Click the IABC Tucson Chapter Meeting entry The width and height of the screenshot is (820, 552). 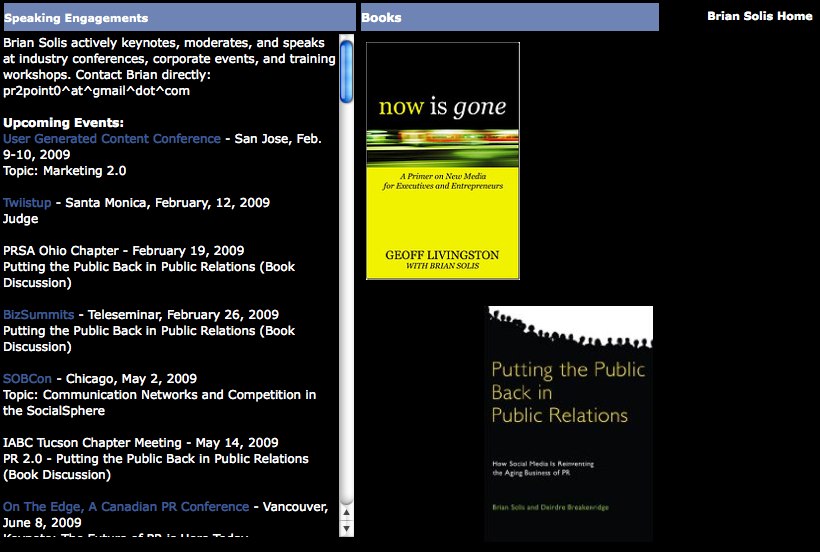[x=141, y=443]
